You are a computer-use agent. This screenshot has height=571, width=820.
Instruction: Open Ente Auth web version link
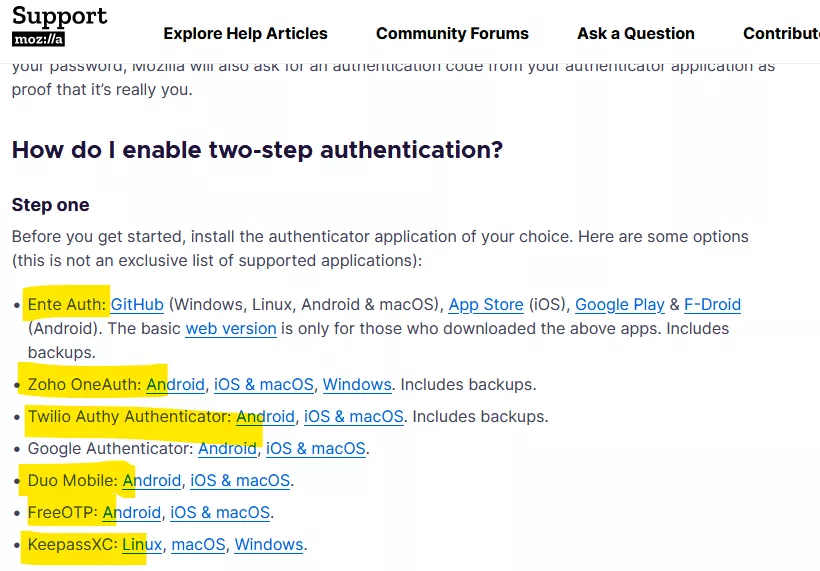click(x=231, y=328)
